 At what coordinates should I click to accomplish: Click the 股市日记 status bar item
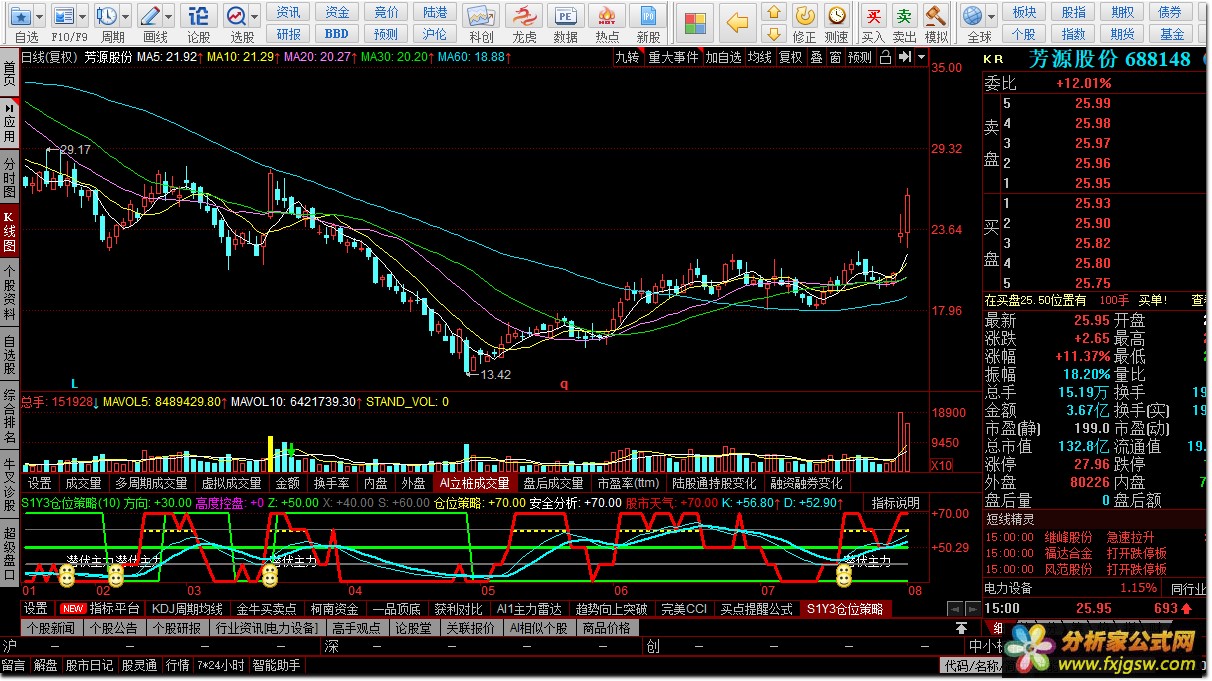[x=89, y=665]
